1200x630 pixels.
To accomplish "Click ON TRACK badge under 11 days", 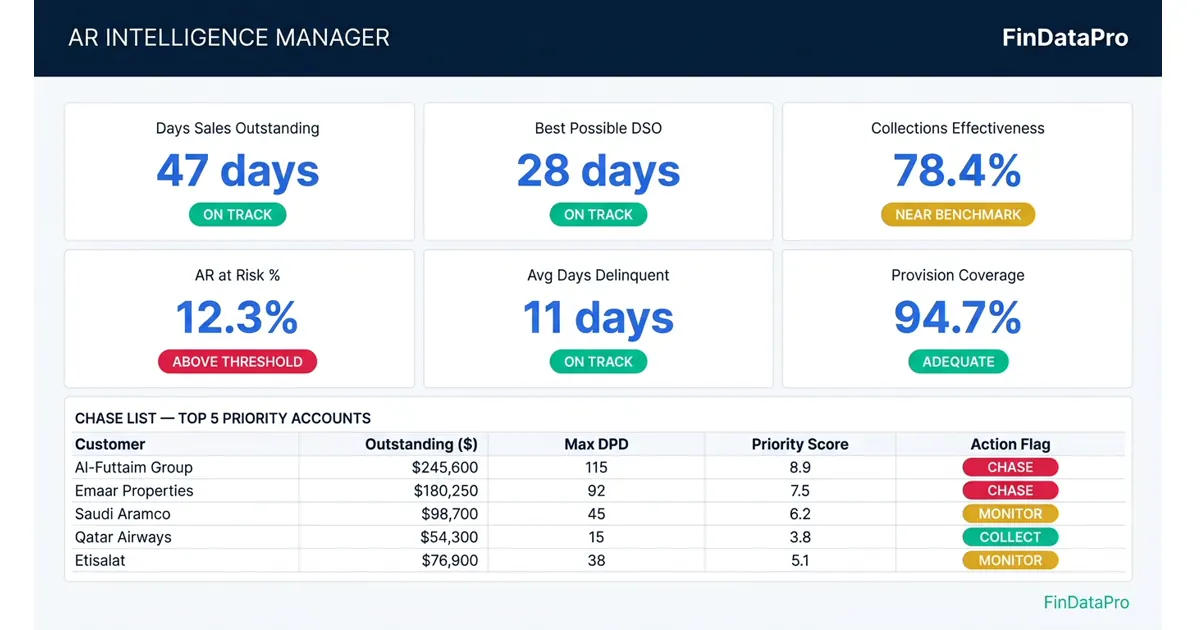I will tap(598, 361).
